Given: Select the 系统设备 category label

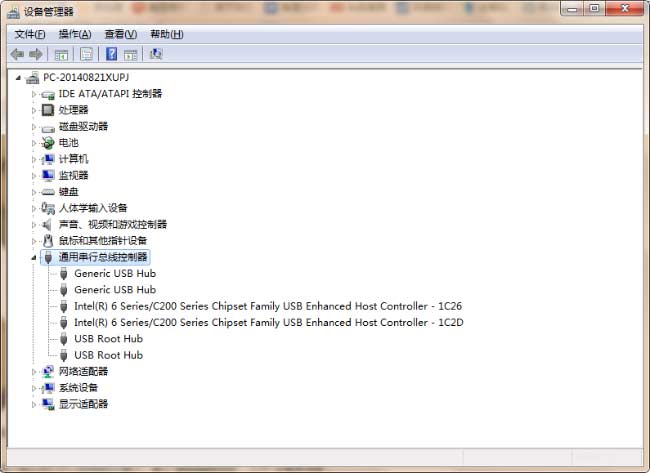Looking at the screenshot, I should coord(78,388).
